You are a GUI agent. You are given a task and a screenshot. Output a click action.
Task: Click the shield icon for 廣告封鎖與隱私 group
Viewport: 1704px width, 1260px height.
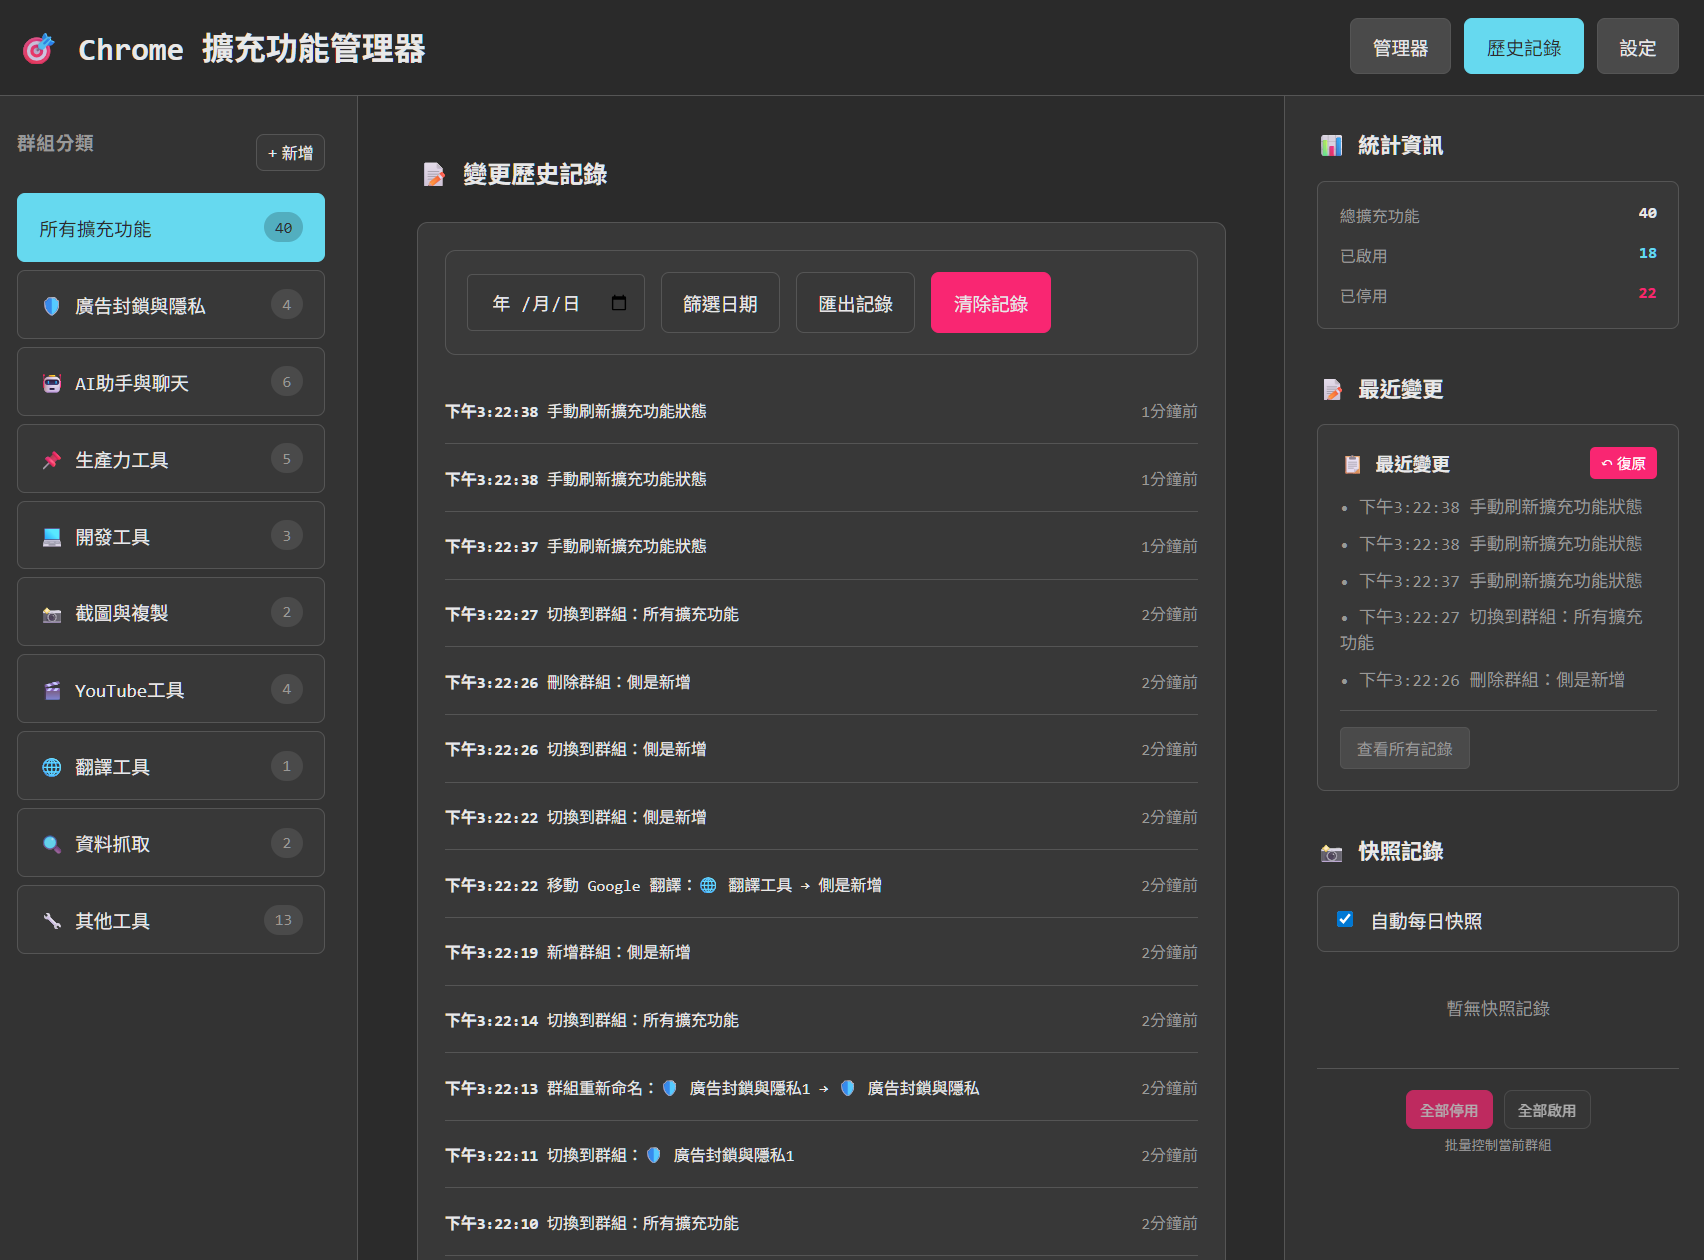coord(52,306)
